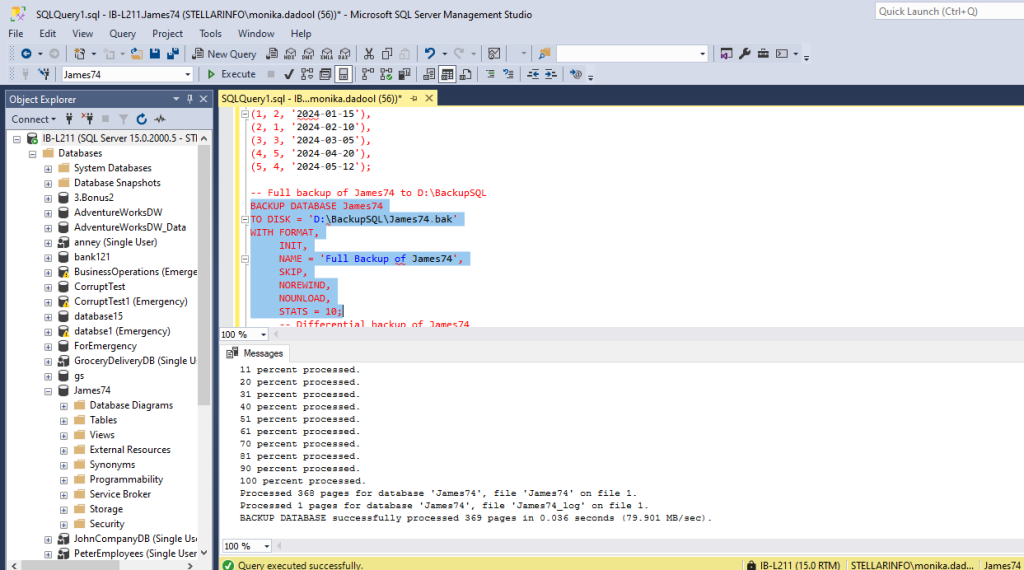Open the editor 100 % zoom dropdown
Screen dimensions: 1024x570
point(263,334)
